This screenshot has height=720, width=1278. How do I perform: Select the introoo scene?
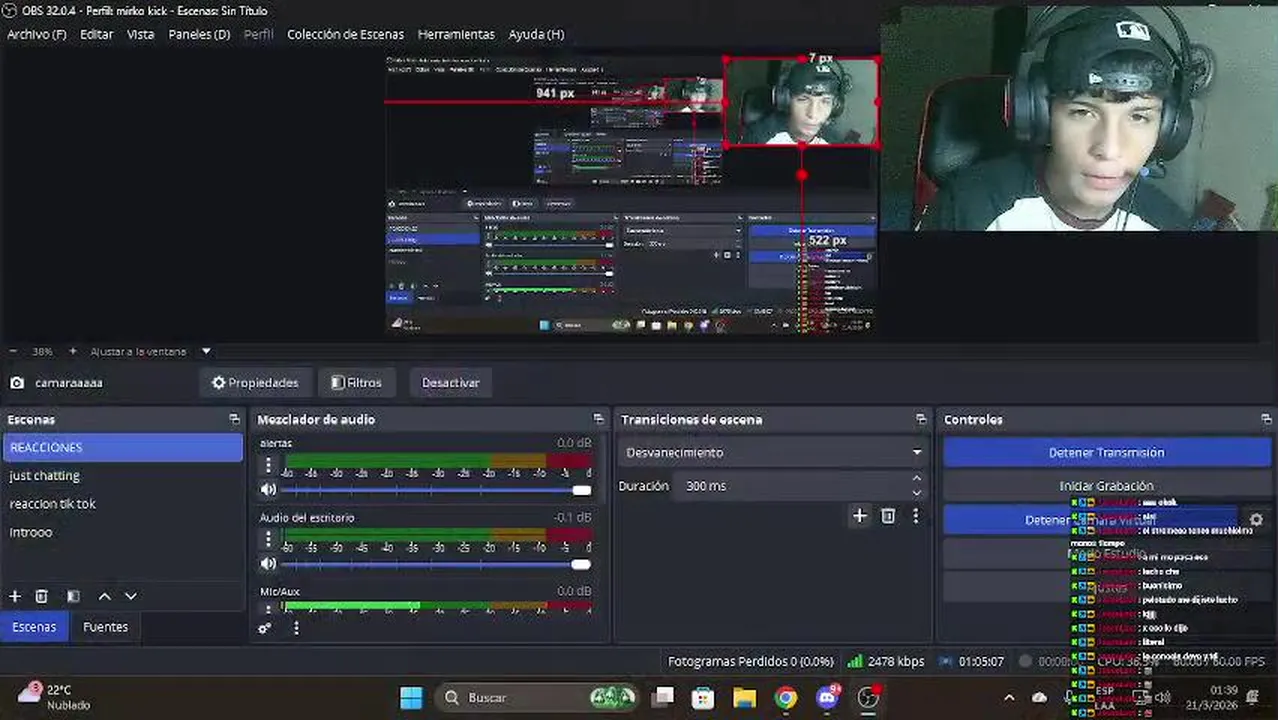pos(123,532)
